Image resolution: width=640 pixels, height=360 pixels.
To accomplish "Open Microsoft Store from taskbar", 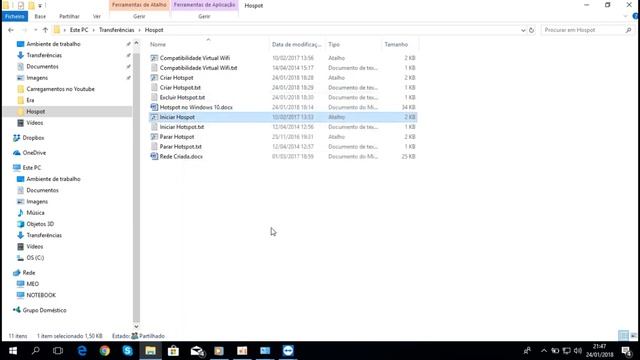I will coord(173,351).
